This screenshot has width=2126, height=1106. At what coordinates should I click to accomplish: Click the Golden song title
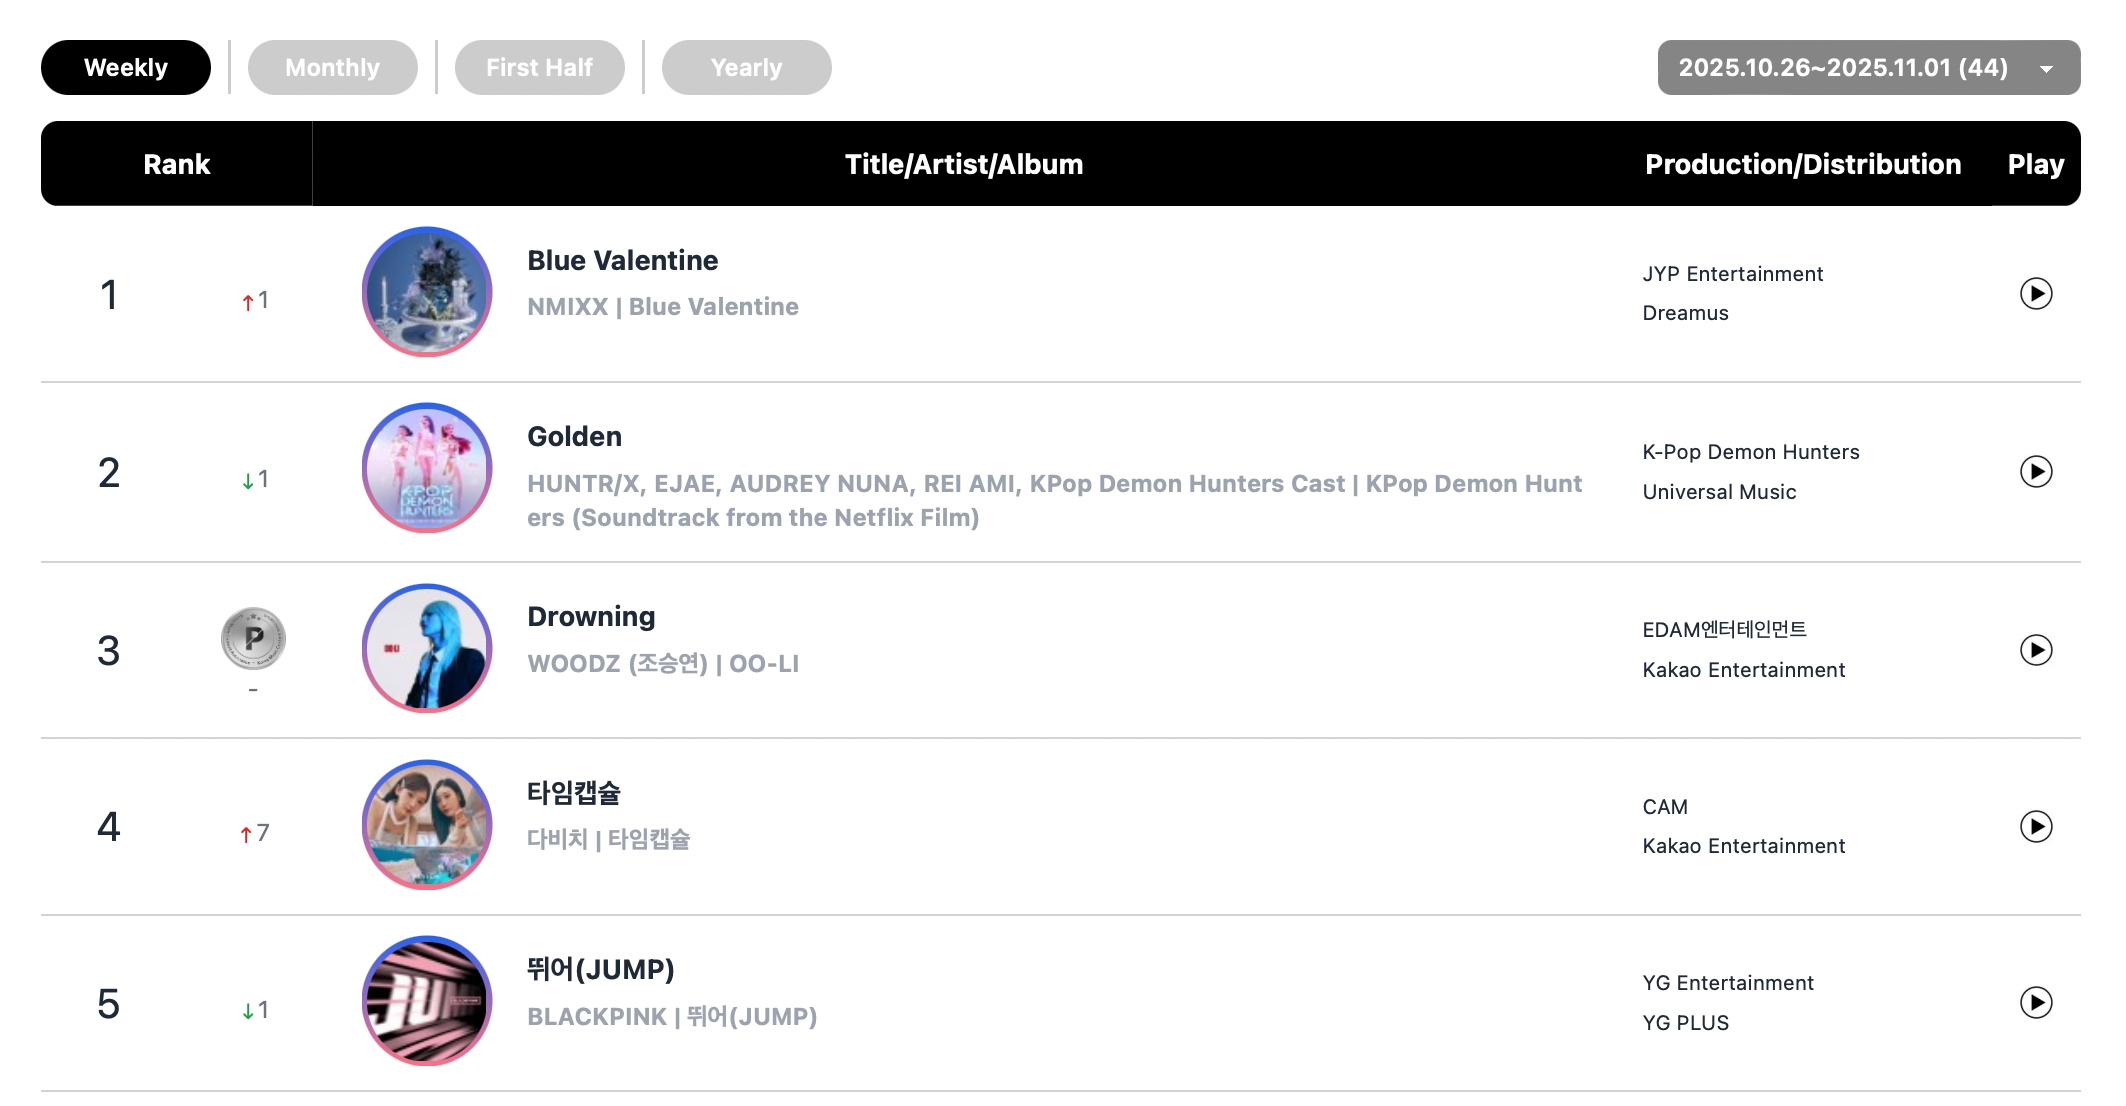574,437
